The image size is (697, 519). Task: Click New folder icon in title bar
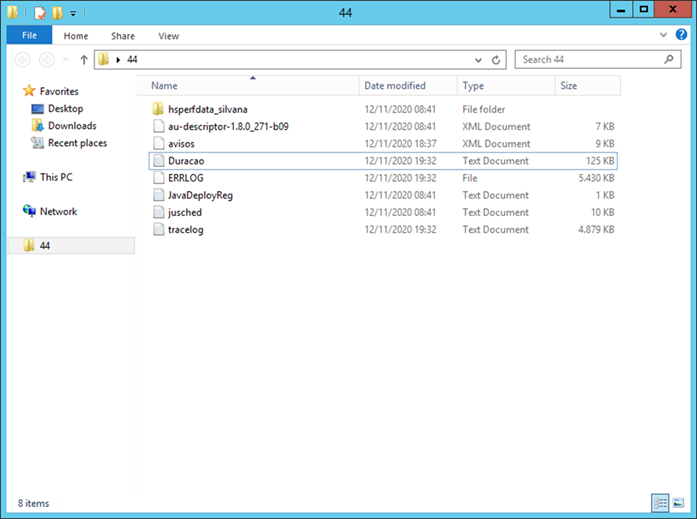pyautogui.click(x=57, y=13)
